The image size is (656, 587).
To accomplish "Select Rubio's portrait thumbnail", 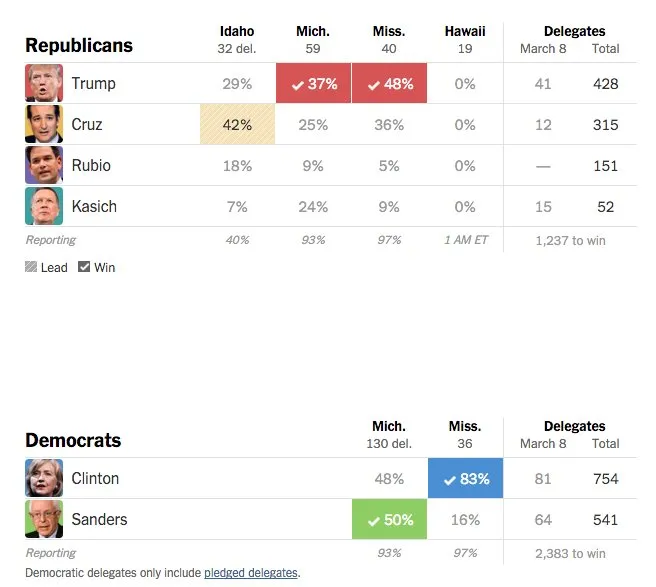I will coord(44,165).
